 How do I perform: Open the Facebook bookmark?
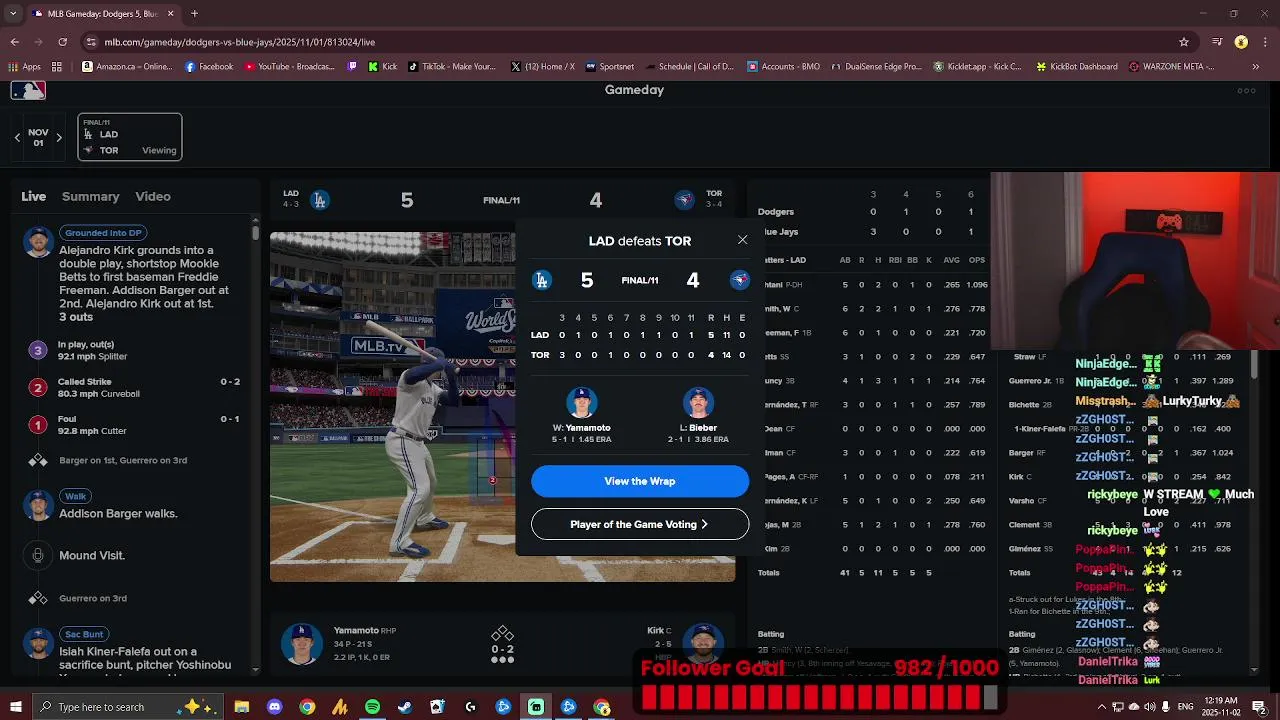(209, 67)
